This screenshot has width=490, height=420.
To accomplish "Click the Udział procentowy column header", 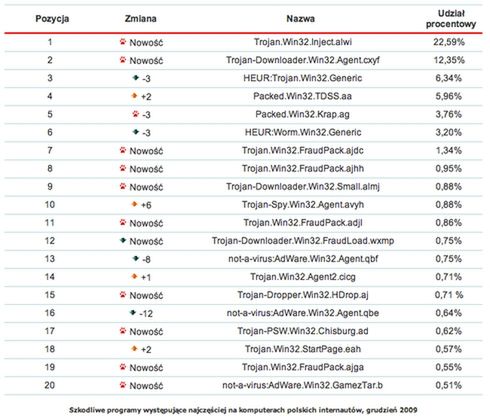I will pos(451,19).
